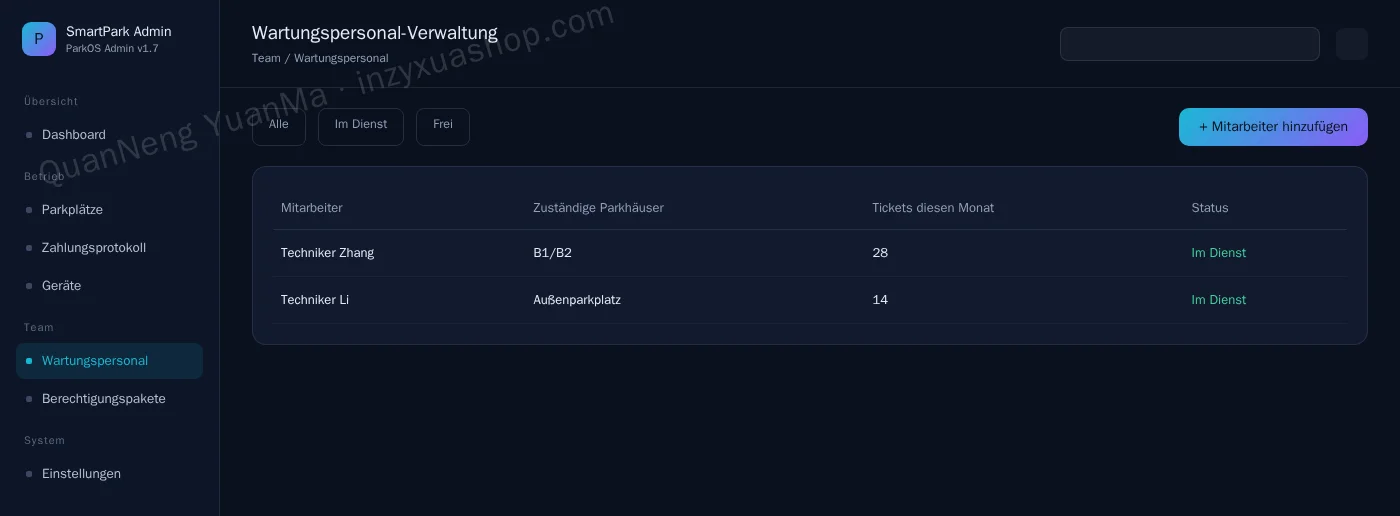Select Techniker Zhang row
Screen dimensions: 1400x516
pos(810,253)
